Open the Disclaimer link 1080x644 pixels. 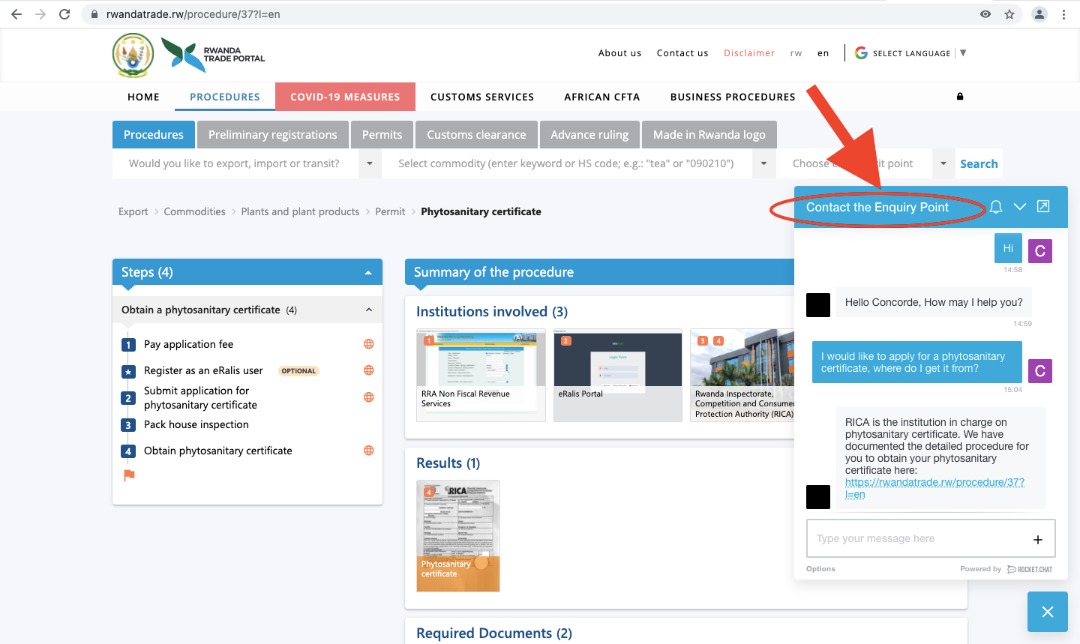tap(749, 53)
